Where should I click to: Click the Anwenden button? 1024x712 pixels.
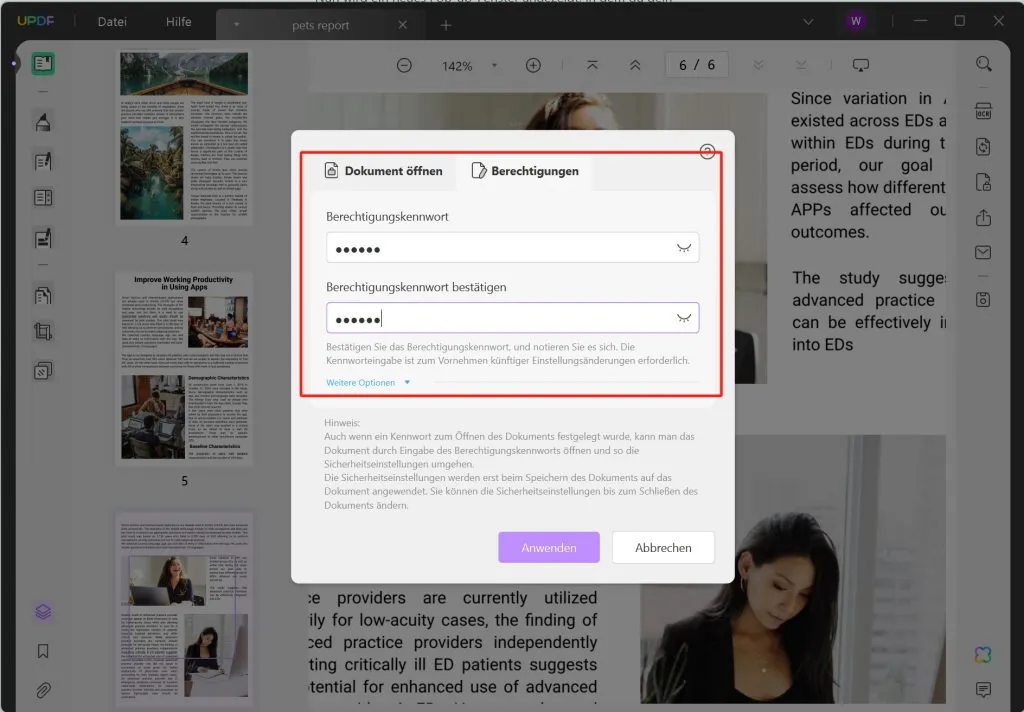549,547
